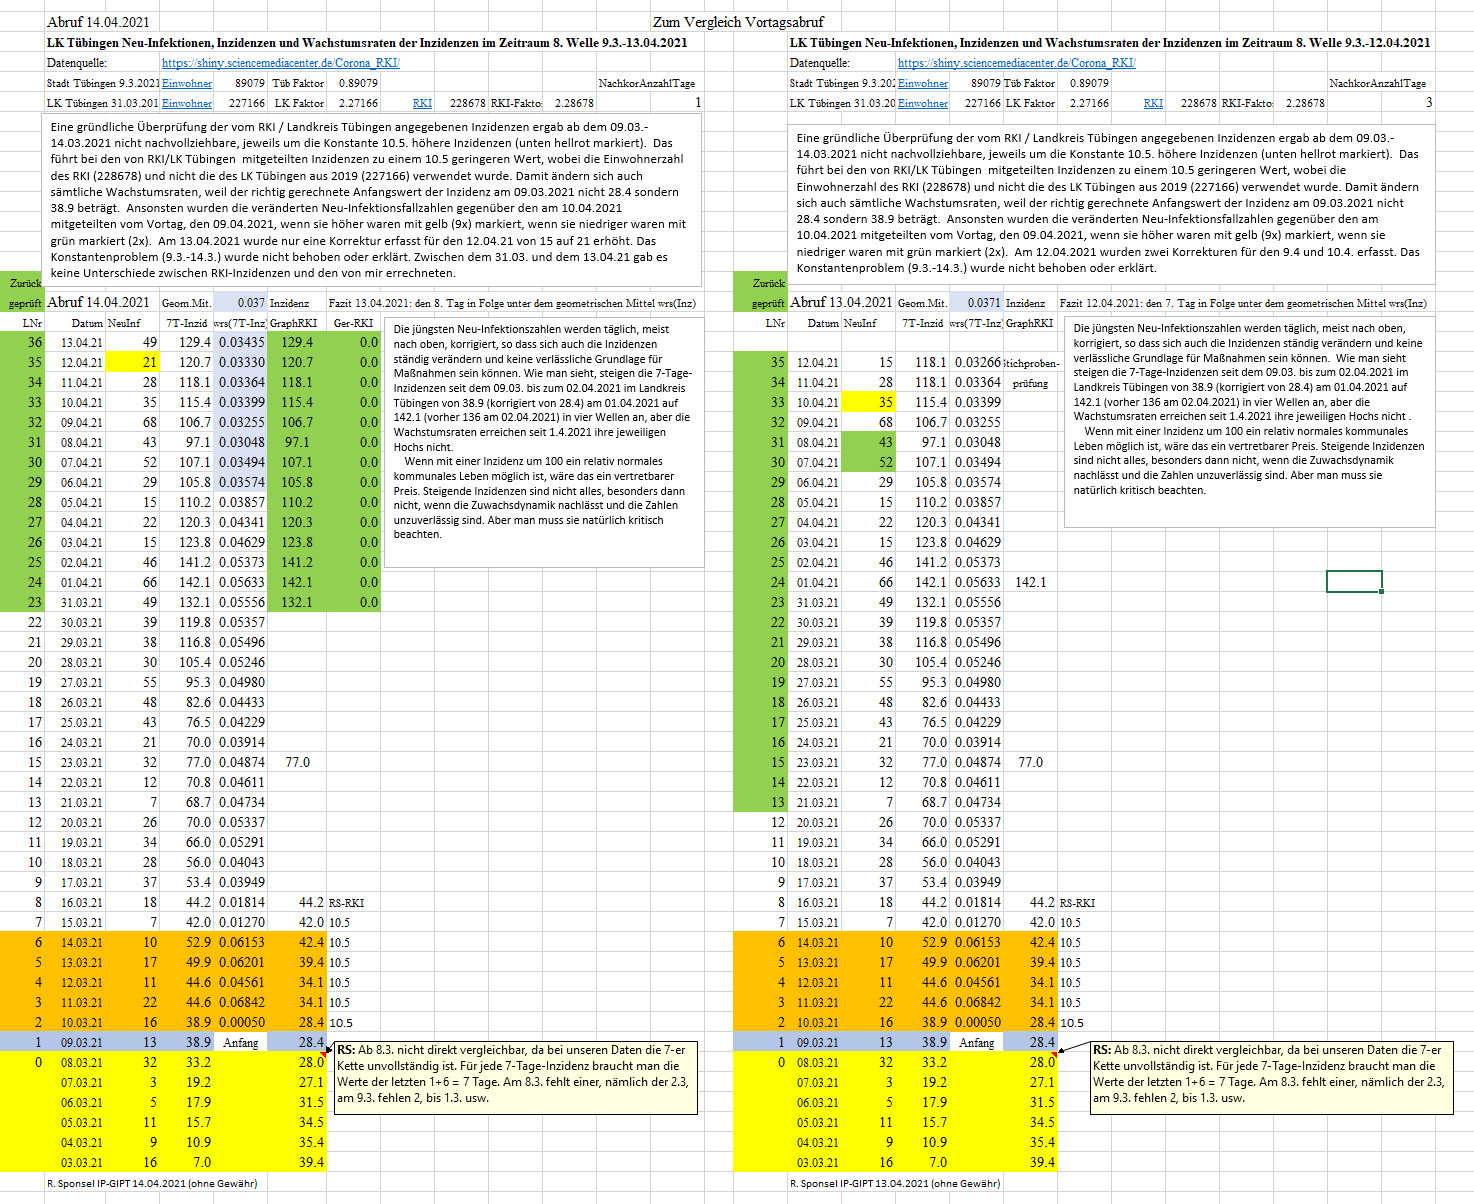The width and height of the screenshot is (1474, 1204).
Task: Select the Geom.Mit. value 0.037 cell
Action: pos(240,302)
